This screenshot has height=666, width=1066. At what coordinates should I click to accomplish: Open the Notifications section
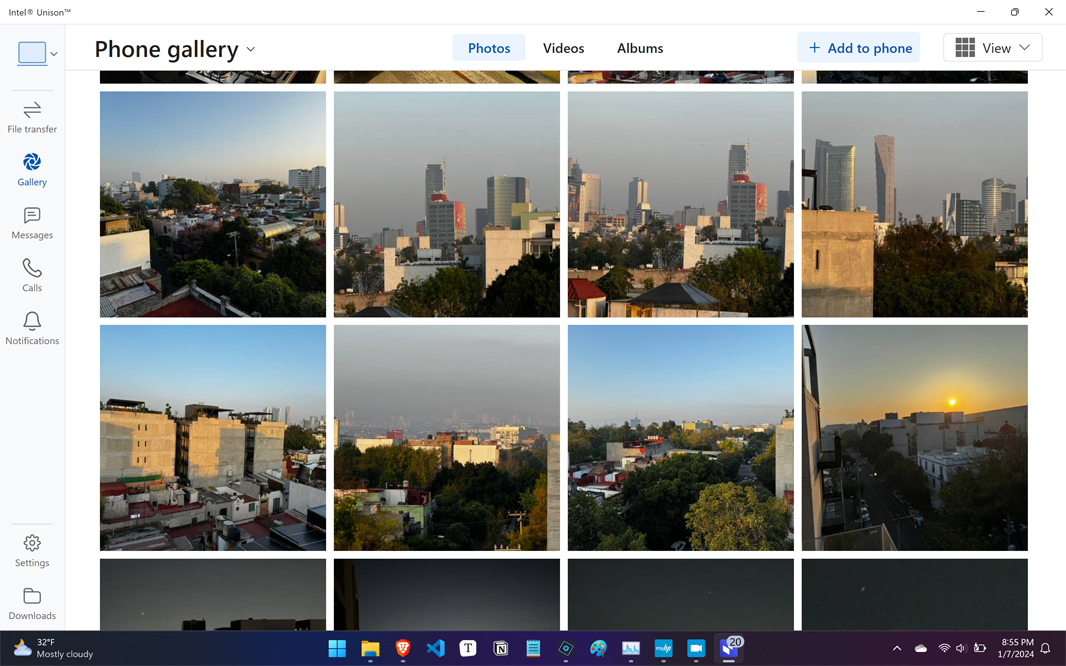[x=32, y=328]
